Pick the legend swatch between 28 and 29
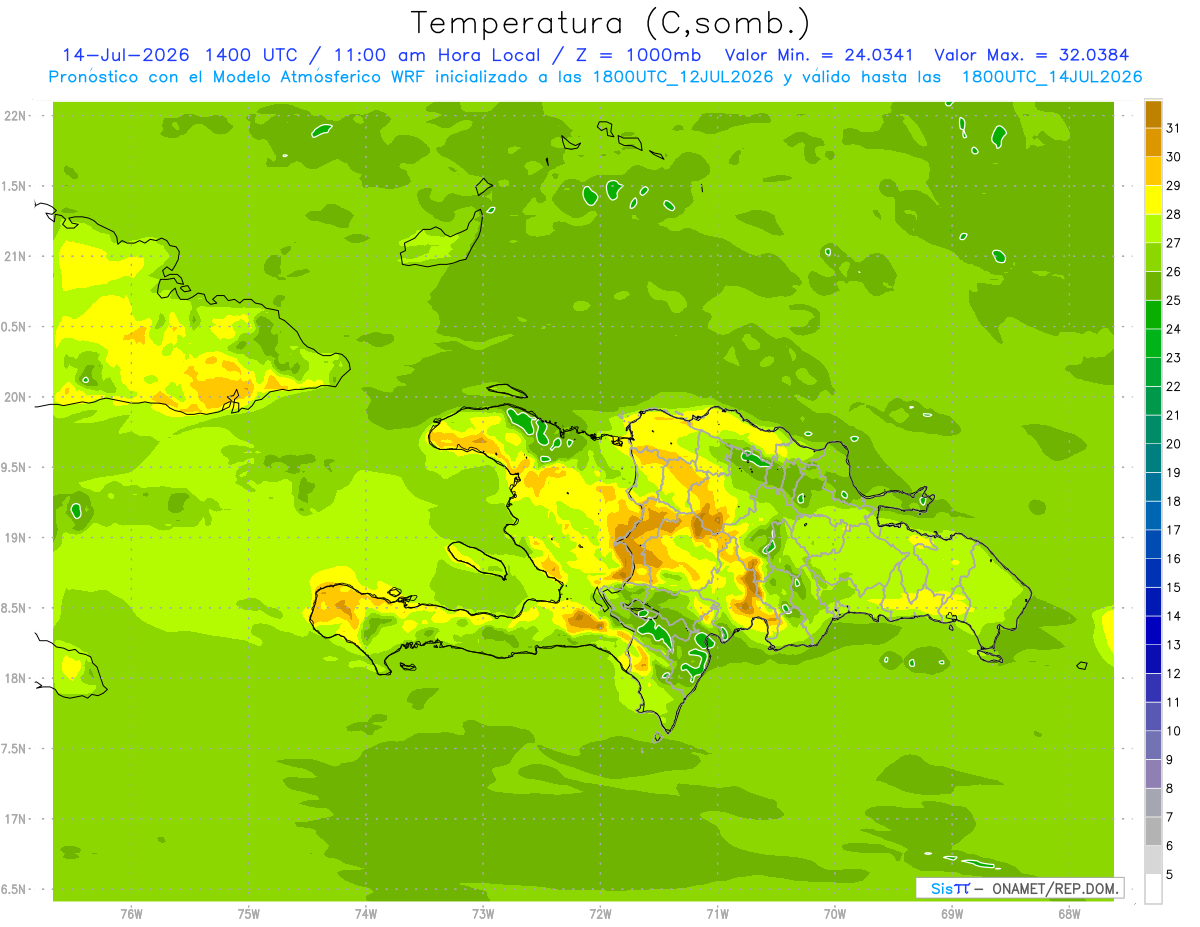Viewport: 1200px width, 927px height. coord(1153,200)
